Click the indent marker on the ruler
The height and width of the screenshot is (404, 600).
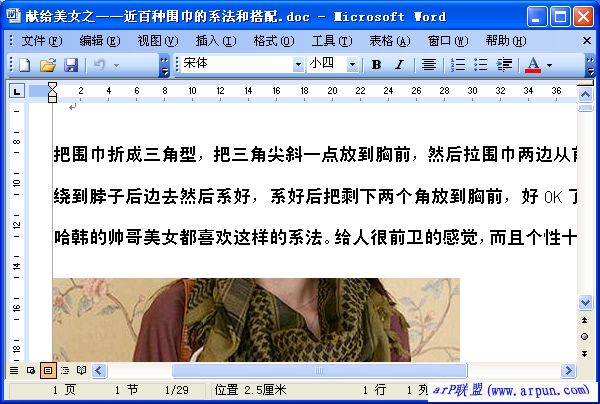tap(52, 93)
